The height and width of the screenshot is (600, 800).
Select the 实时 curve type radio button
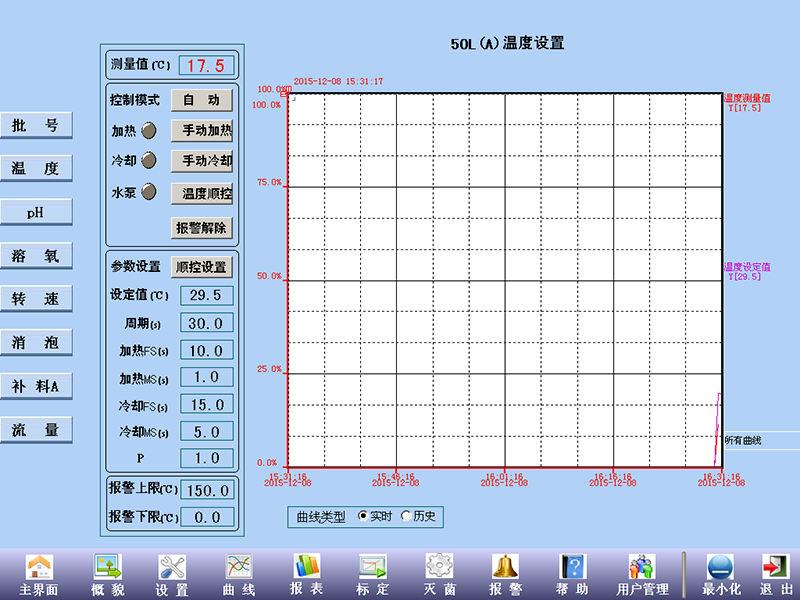pyautogui.click(x=363, y=517)
